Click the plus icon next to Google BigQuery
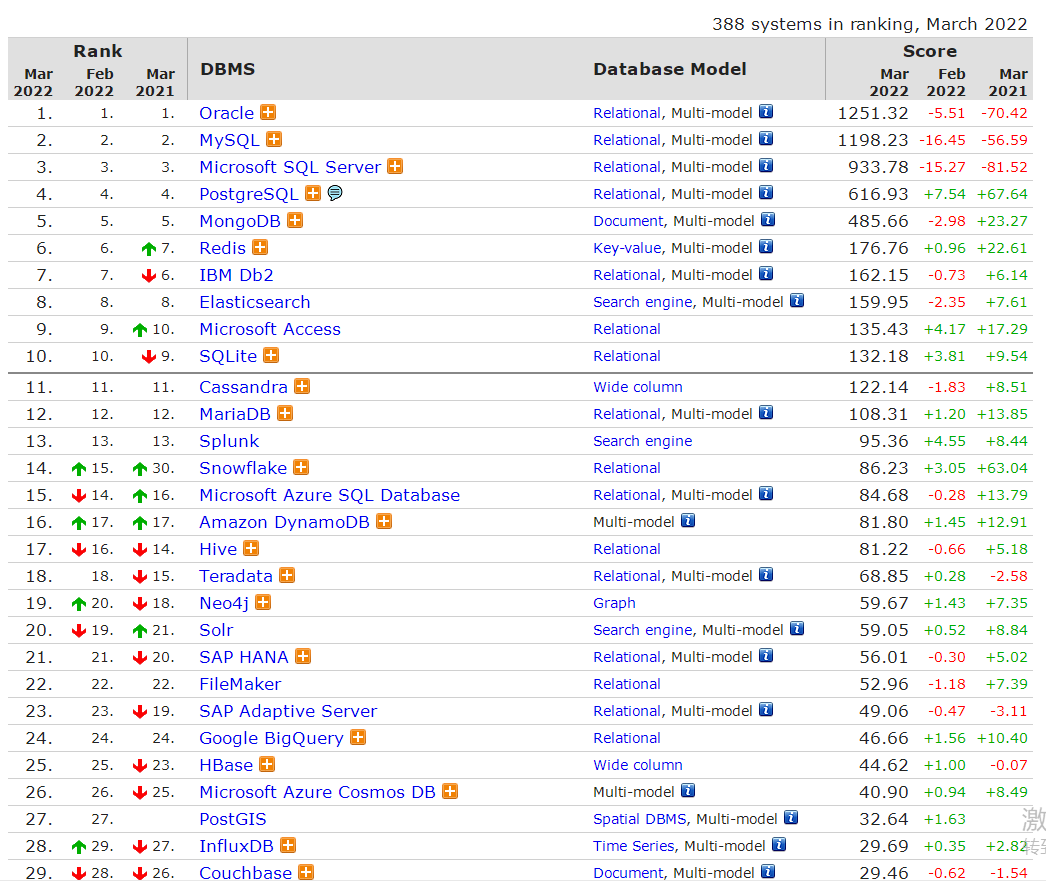Viewport: 1046px width, 881px height. pos(358,738)
